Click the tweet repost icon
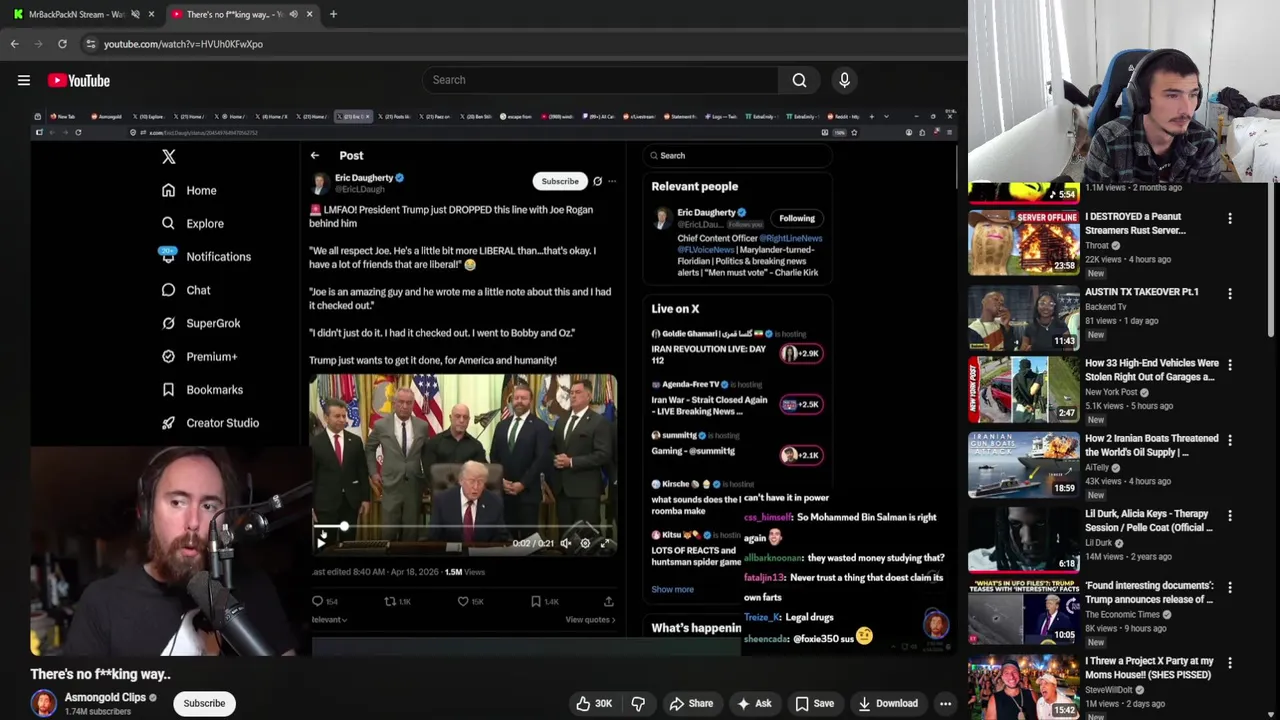1280x720 pixels. coord(390,601)
